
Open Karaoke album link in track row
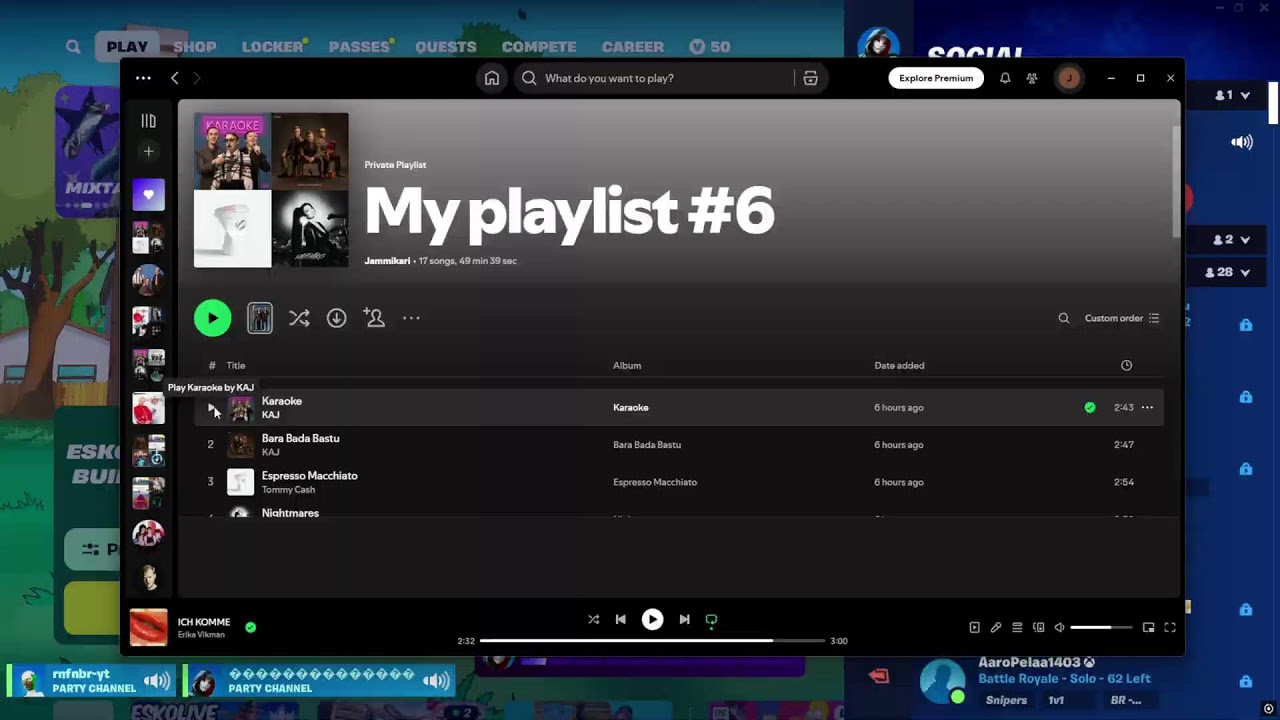coord(631,407)
